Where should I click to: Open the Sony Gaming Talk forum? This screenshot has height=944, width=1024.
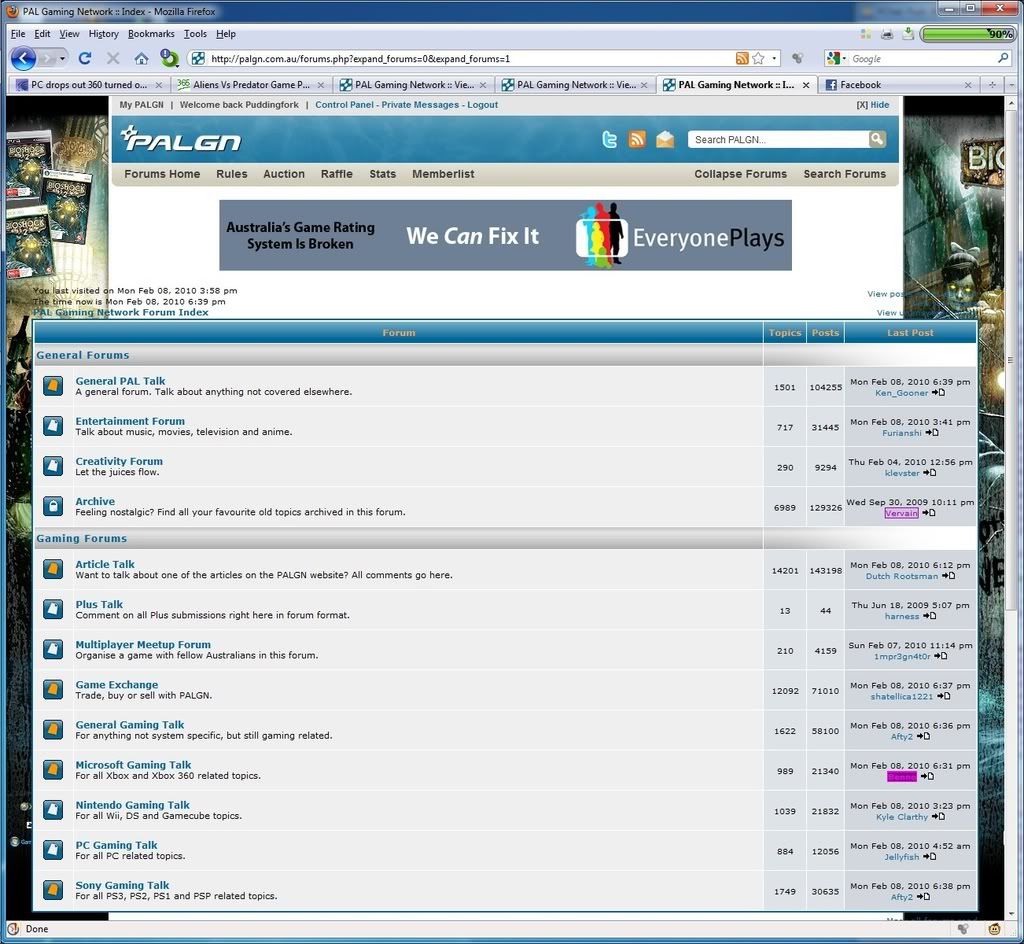coord(122,885)
